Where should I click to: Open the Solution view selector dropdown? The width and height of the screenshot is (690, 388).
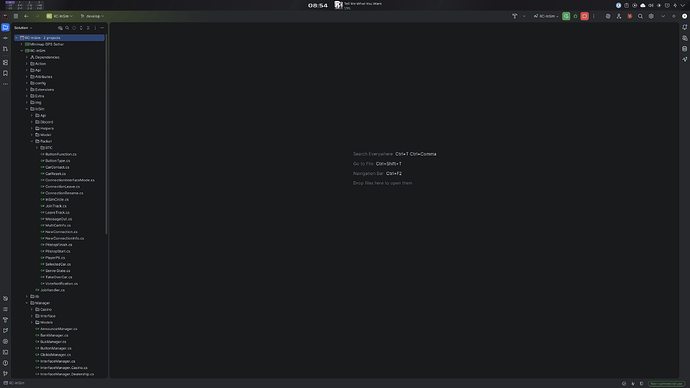click(23, 28)
